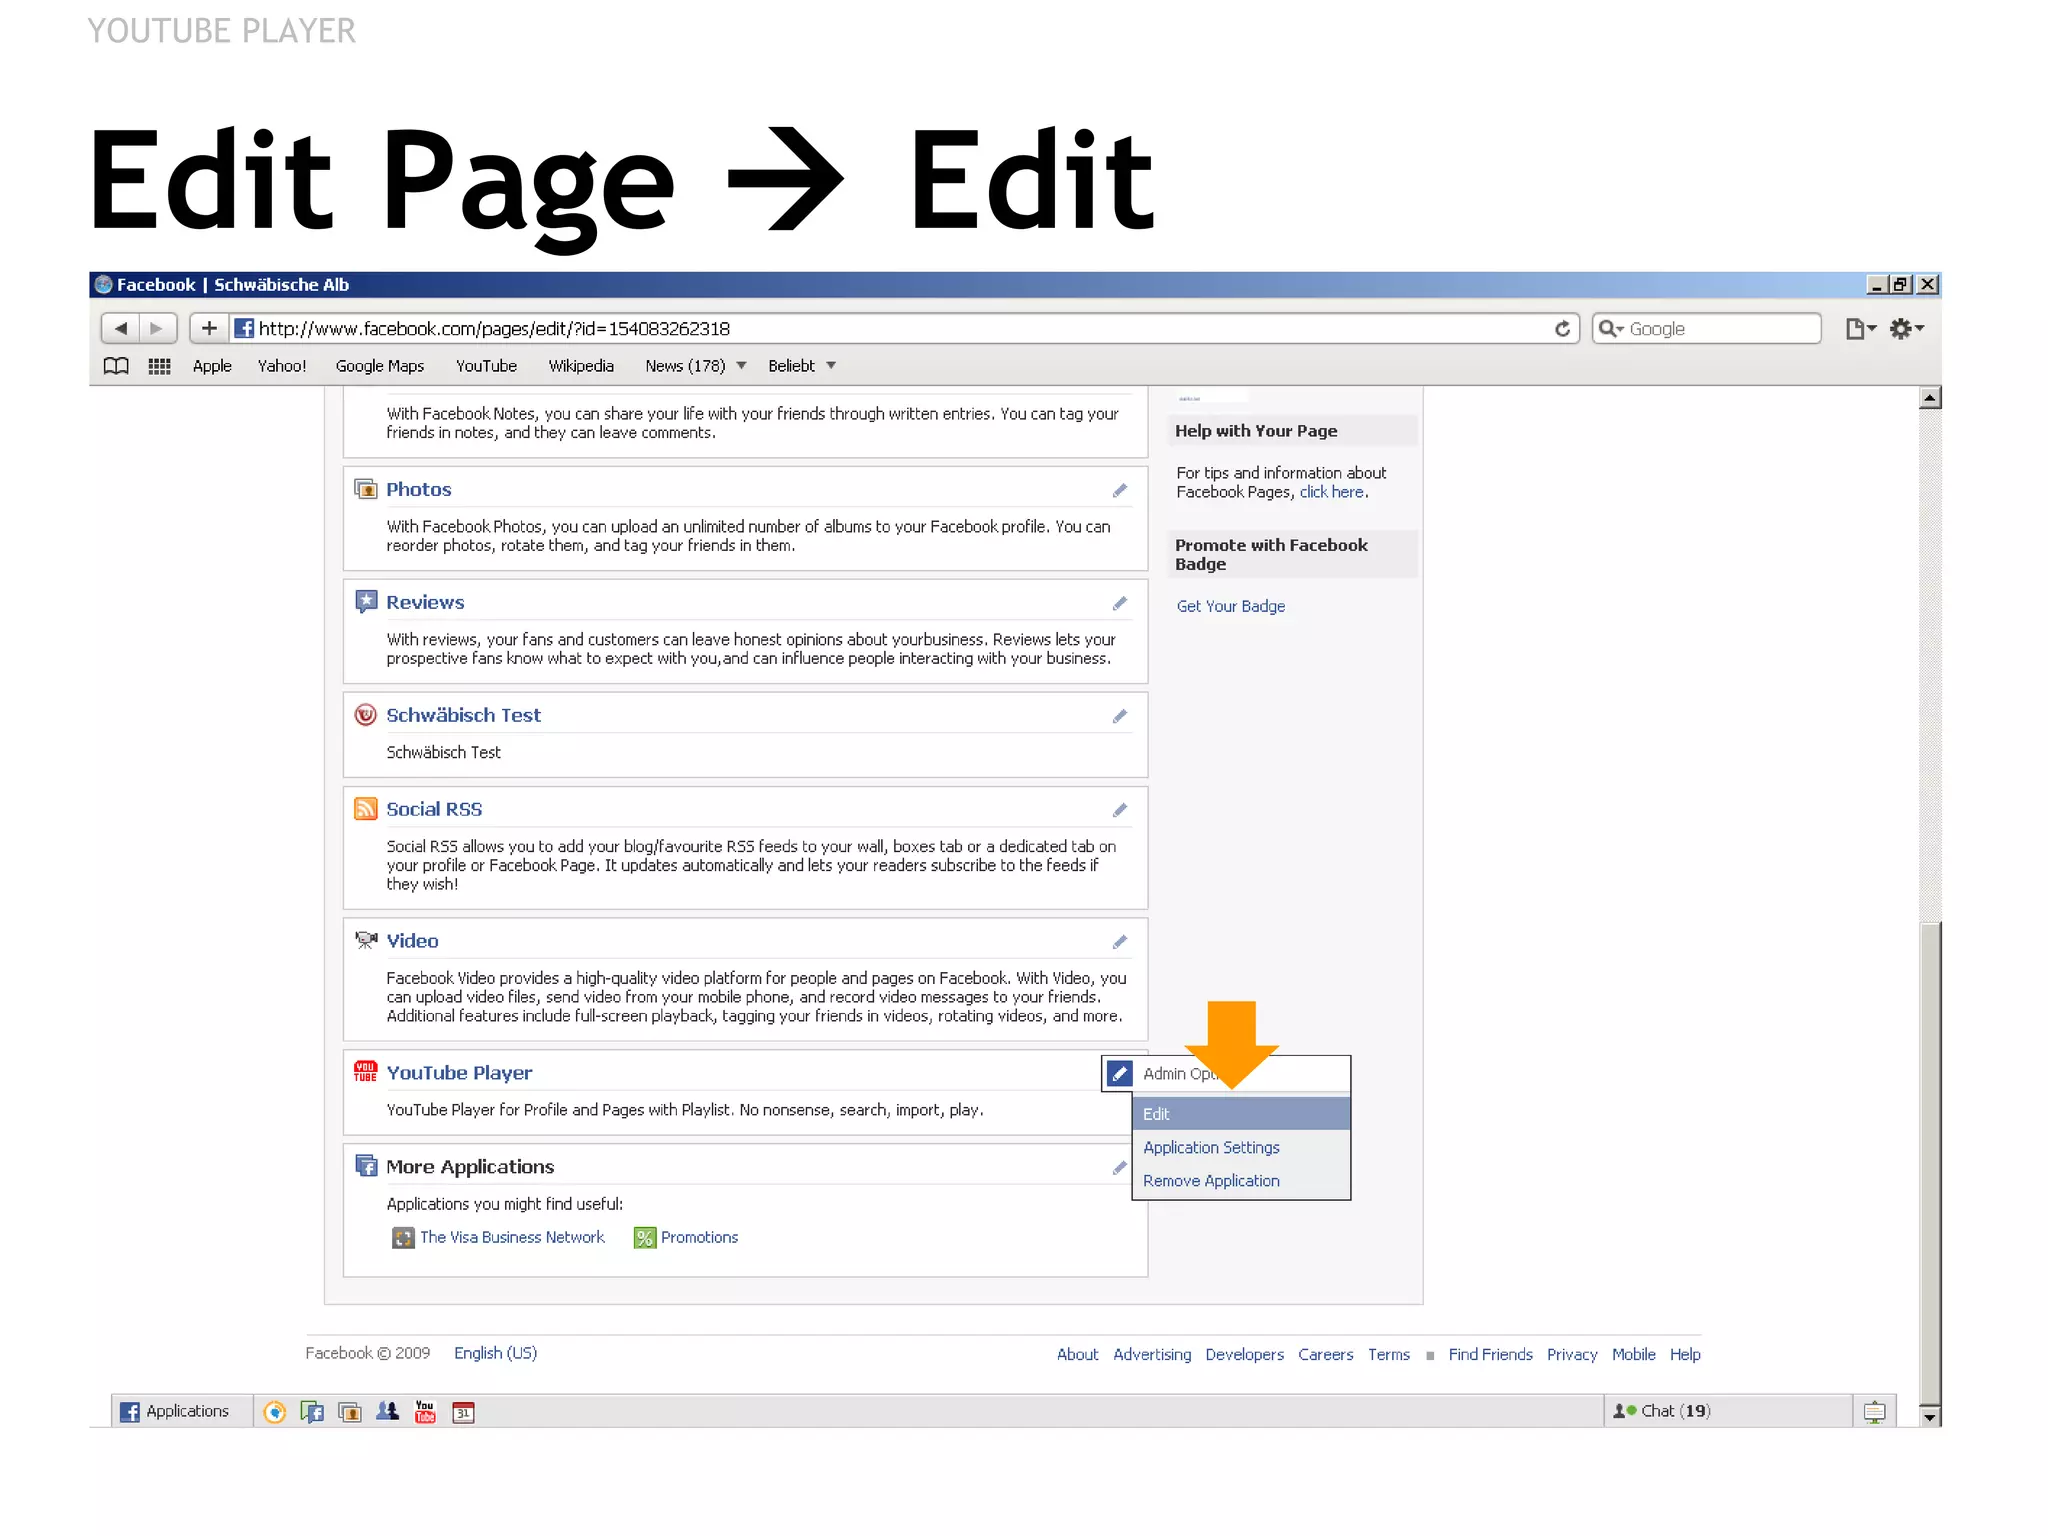Viewport: 2048px width, 1536px height.
Task: Click the Get Your Badge link
Action: pos(1231,606)
